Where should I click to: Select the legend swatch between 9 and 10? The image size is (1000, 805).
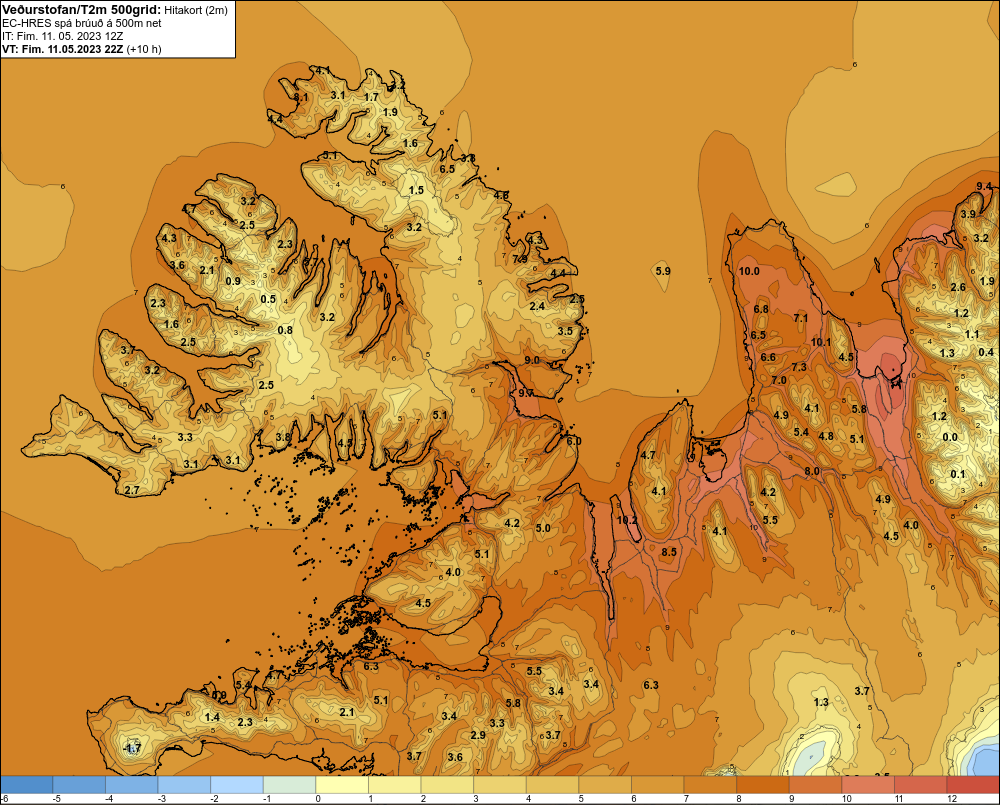click(816, 785)
